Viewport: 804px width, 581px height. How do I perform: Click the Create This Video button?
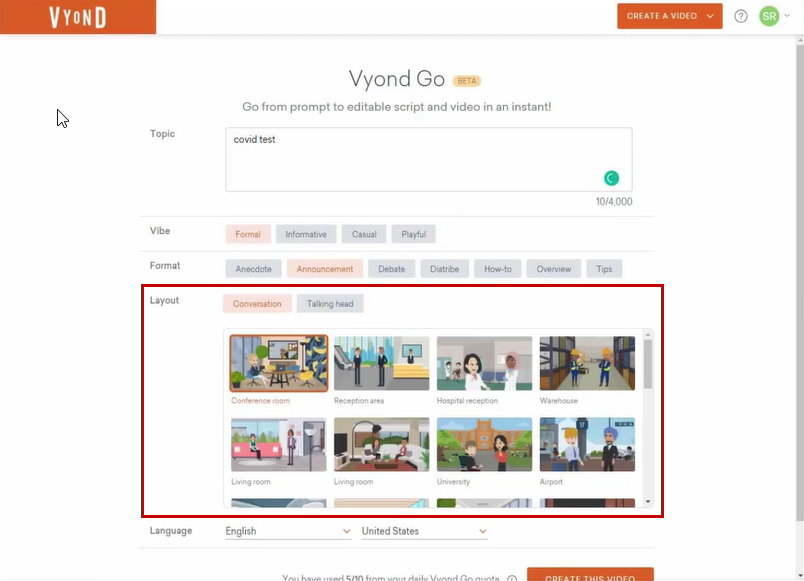(x=590, y=575)
